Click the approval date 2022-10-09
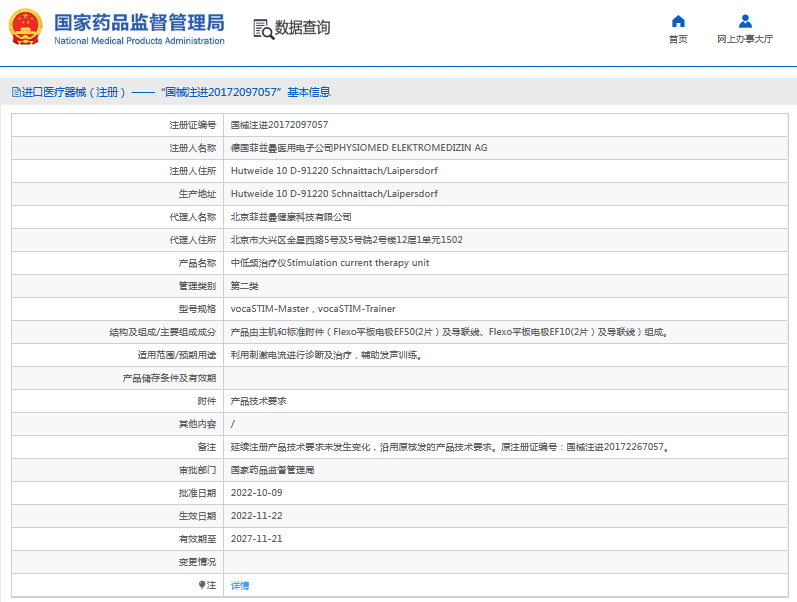The height and width of the screenshot is (602, 797). coord(256,493)
